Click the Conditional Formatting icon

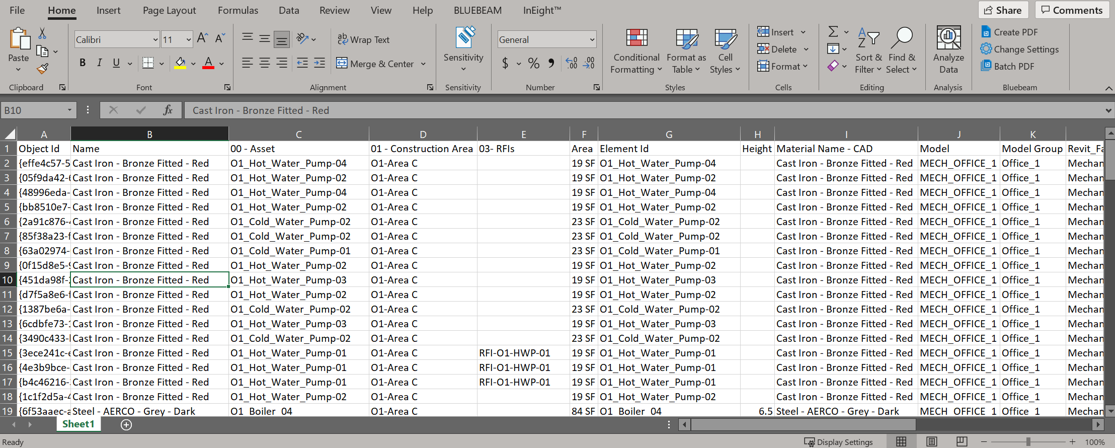coord(636,40)
